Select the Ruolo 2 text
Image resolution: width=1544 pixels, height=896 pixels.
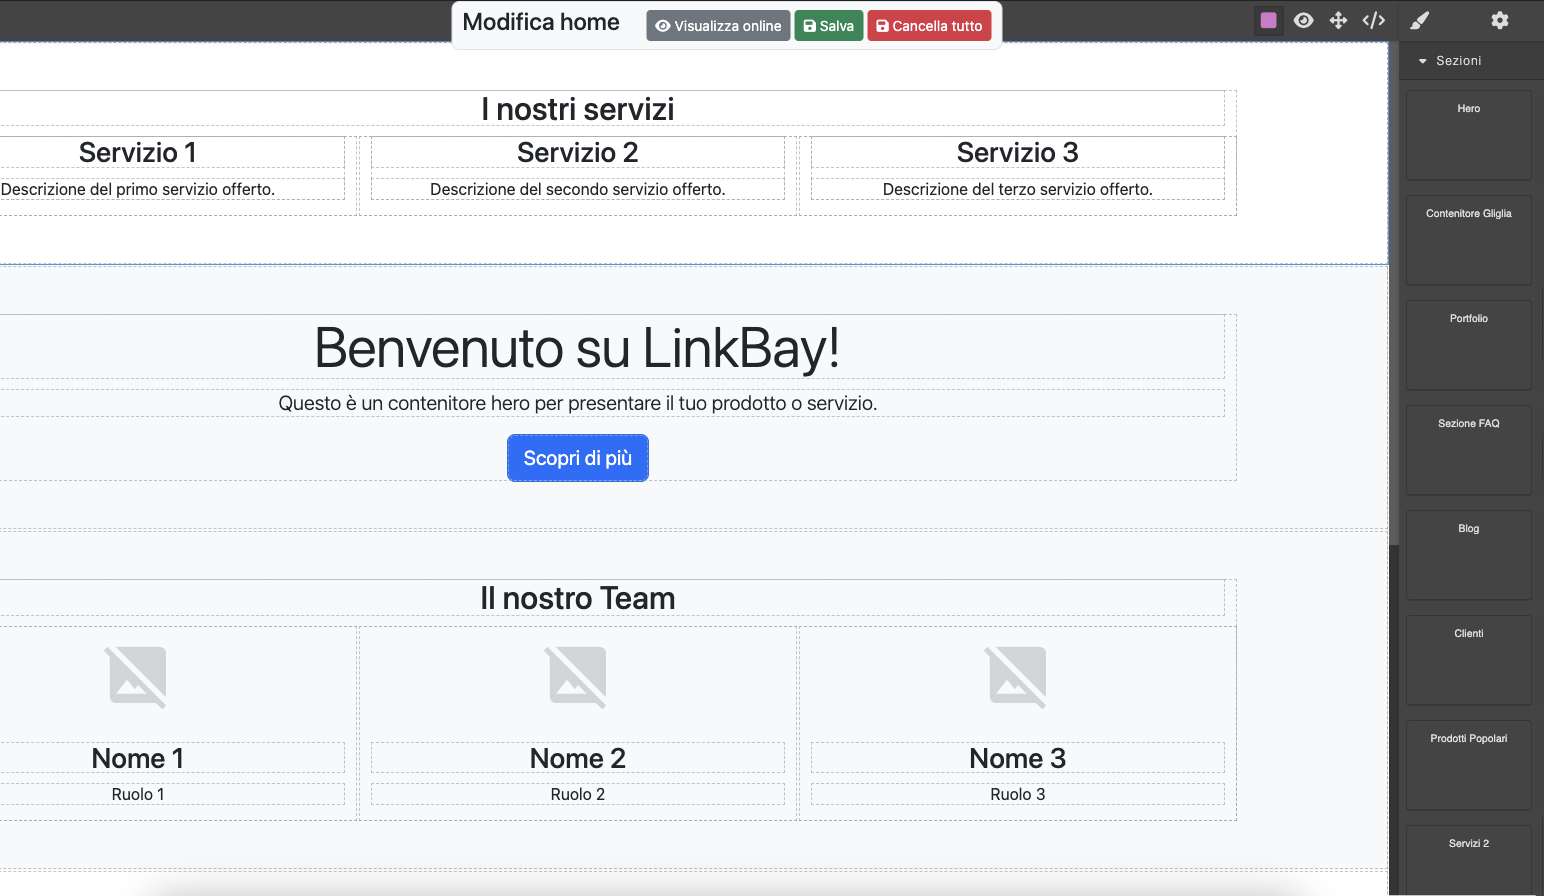pyautogui.click(x=578, y=794)
